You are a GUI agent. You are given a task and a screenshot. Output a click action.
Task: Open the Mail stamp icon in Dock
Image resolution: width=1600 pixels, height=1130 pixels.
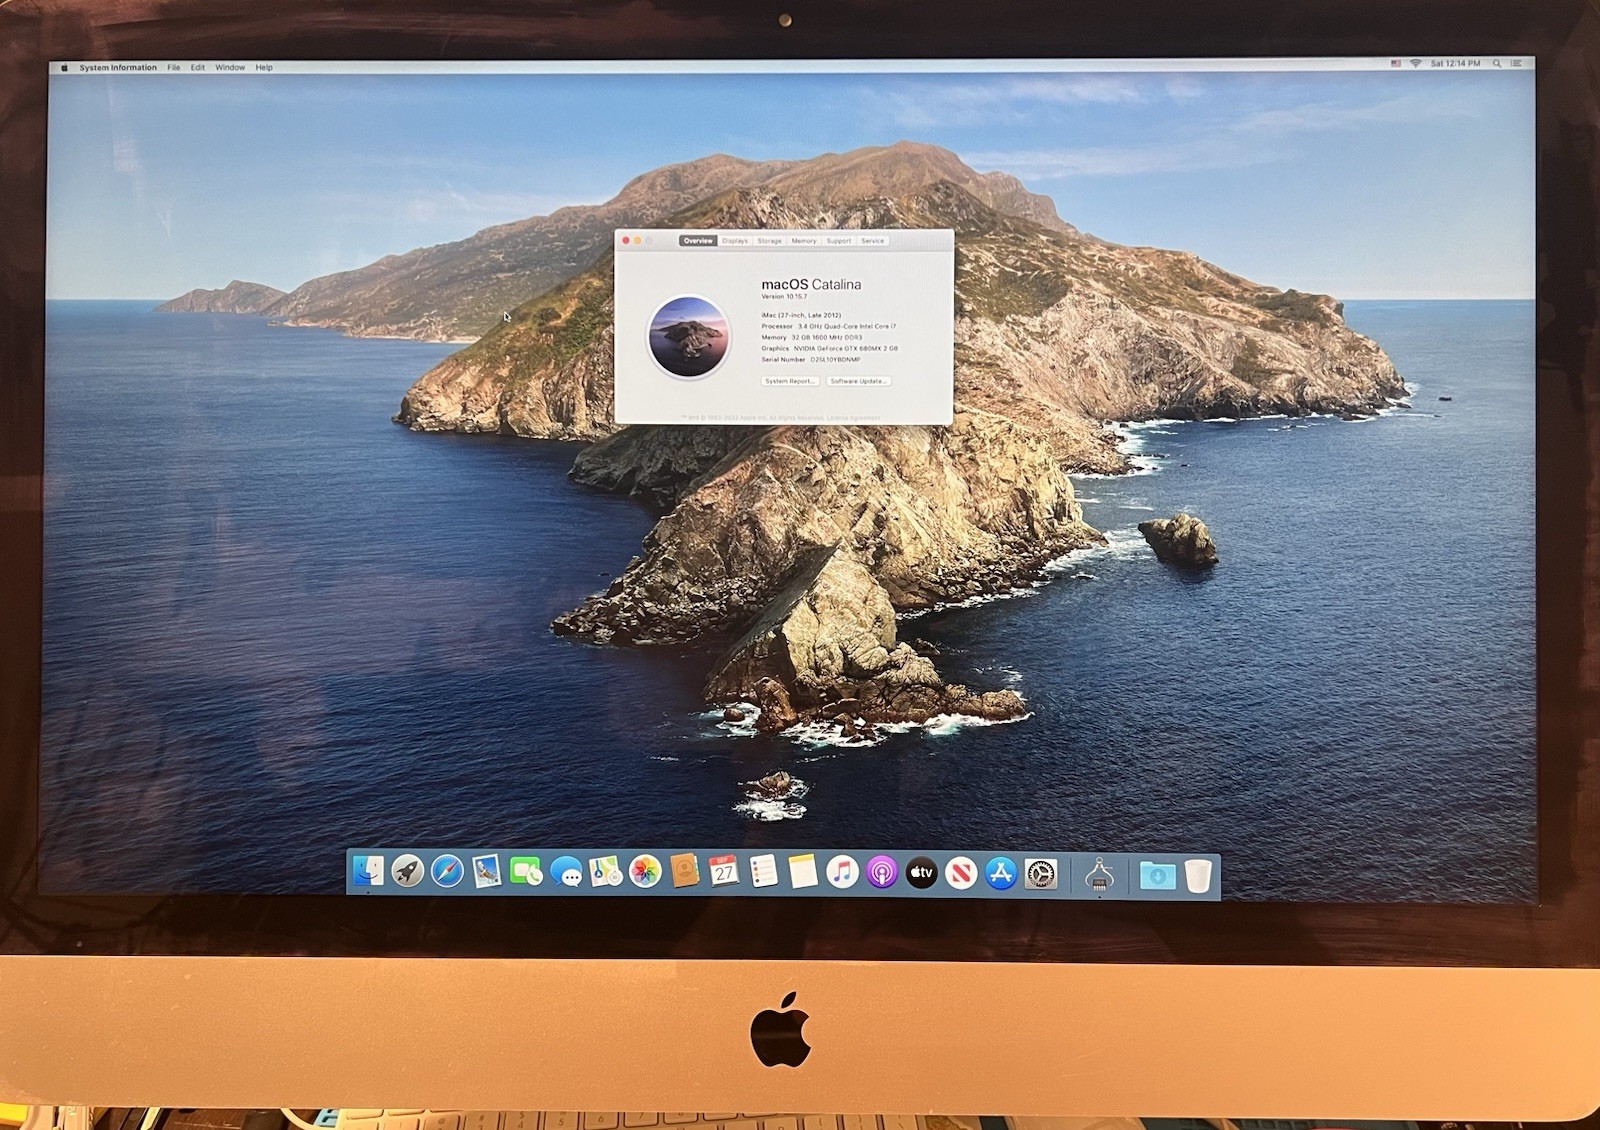487,872
